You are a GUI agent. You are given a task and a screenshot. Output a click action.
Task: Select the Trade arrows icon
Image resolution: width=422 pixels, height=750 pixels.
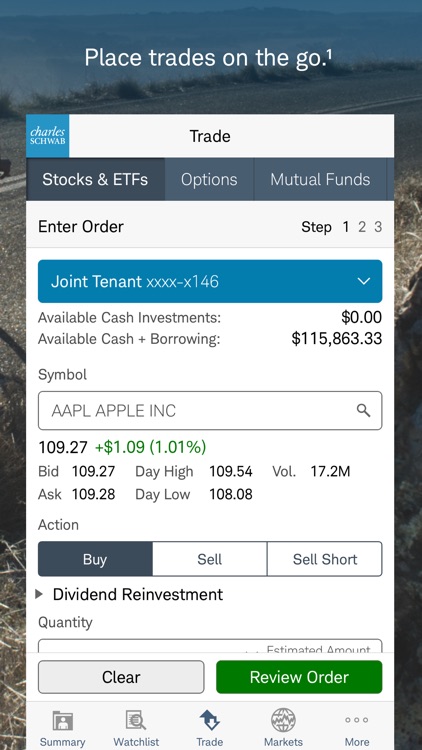coord(210,720)
